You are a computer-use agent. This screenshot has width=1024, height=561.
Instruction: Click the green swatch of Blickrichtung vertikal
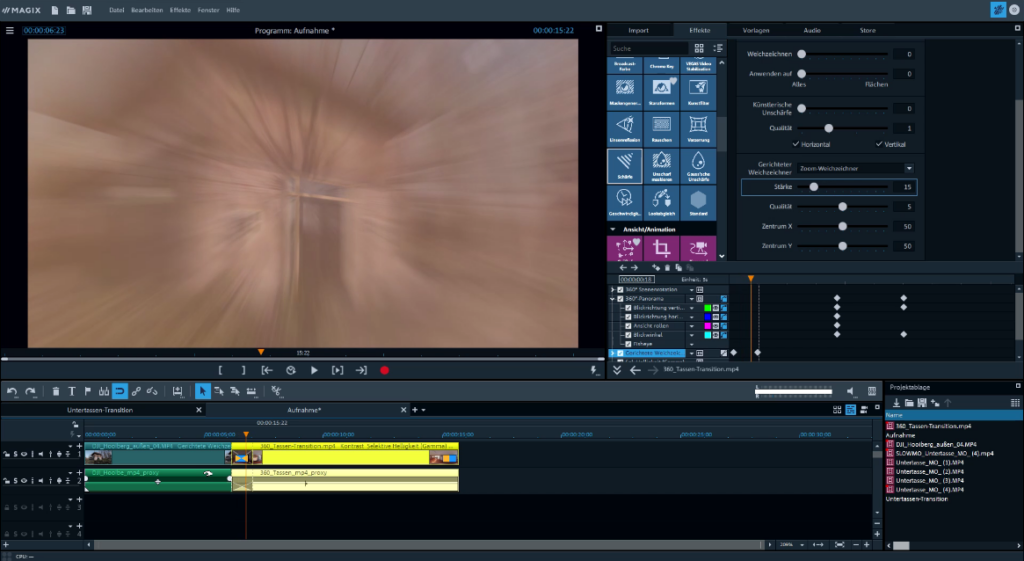707,308
